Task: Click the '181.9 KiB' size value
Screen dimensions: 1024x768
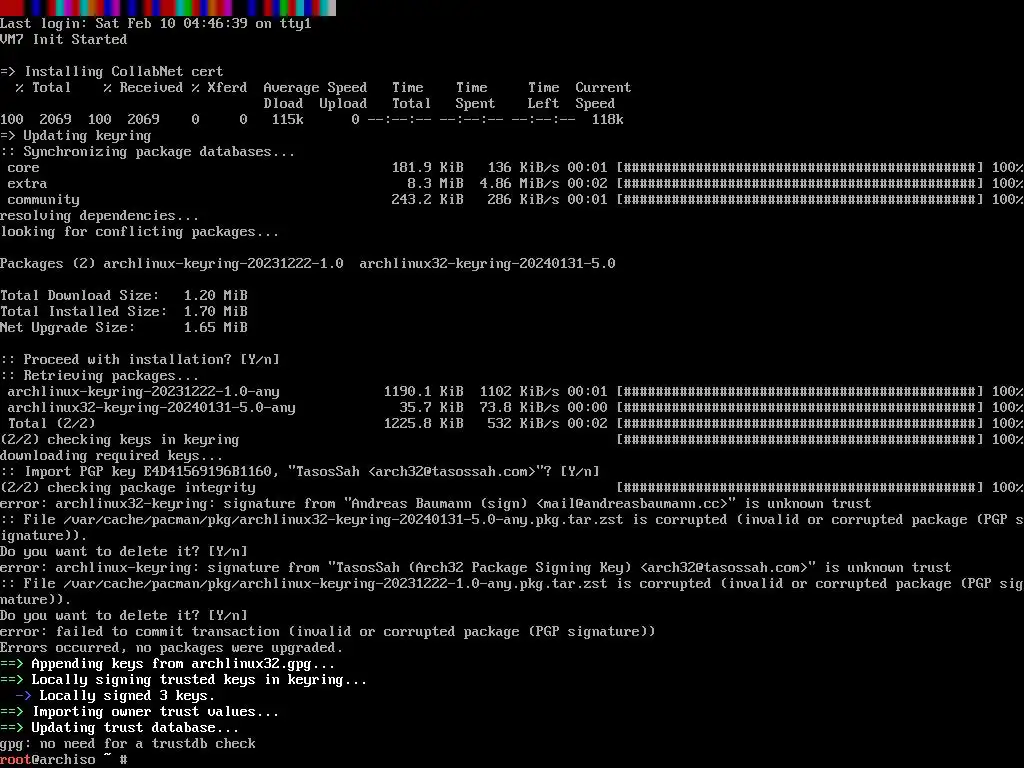Action: point(427,168)
